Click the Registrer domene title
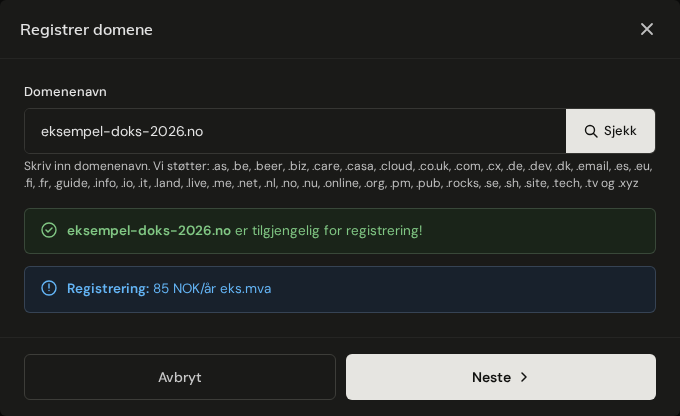Viewport: 680px width, 416px height. [86, 30]
